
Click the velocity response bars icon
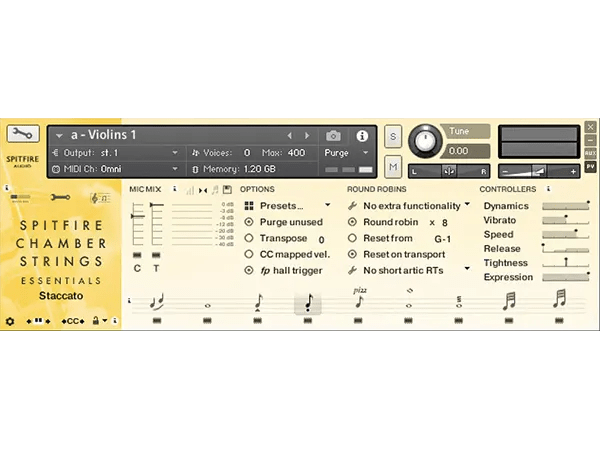pos(190,190)
